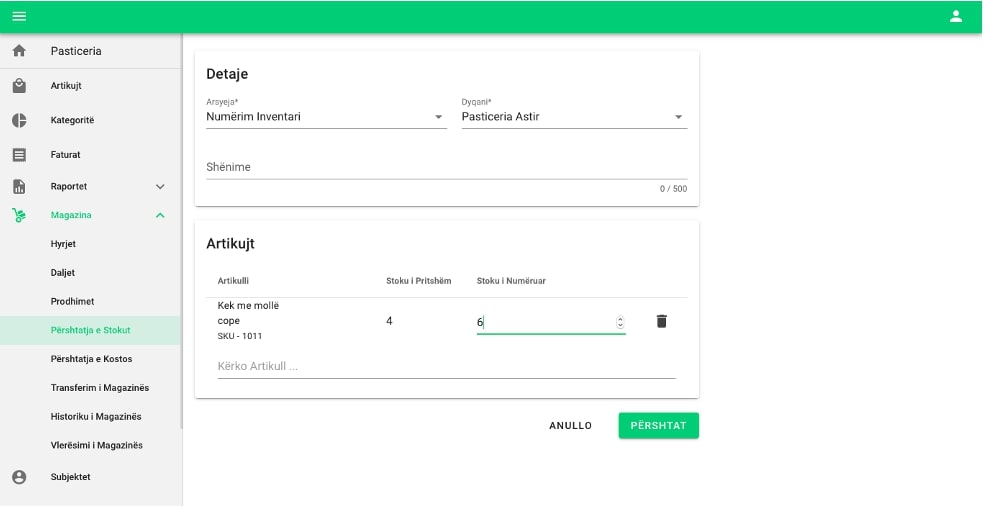Click the Raportet report icon
The height and width of the screenshot is (528, 983).
coord(19,187)
